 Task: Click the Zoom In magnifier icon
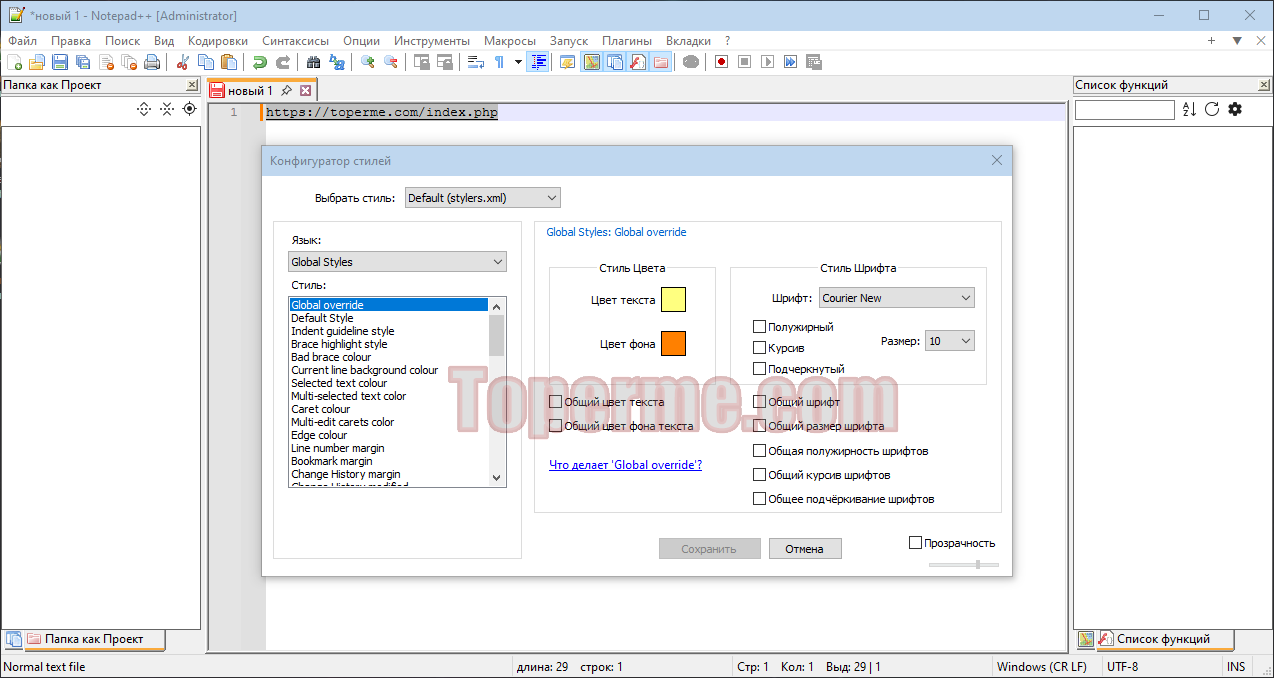point(368,62)
